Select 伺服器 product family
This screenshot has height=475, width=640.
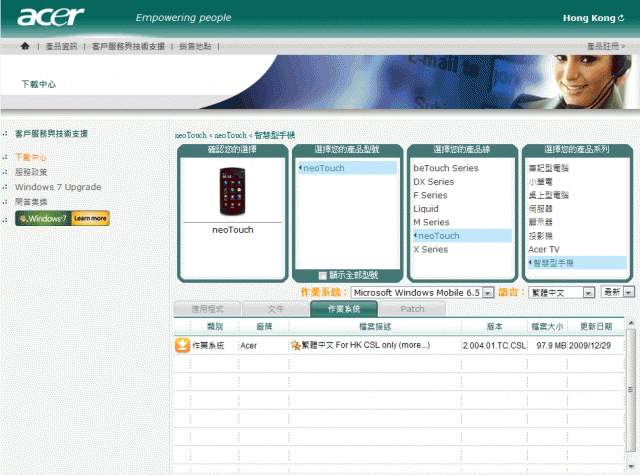point(540,209)
